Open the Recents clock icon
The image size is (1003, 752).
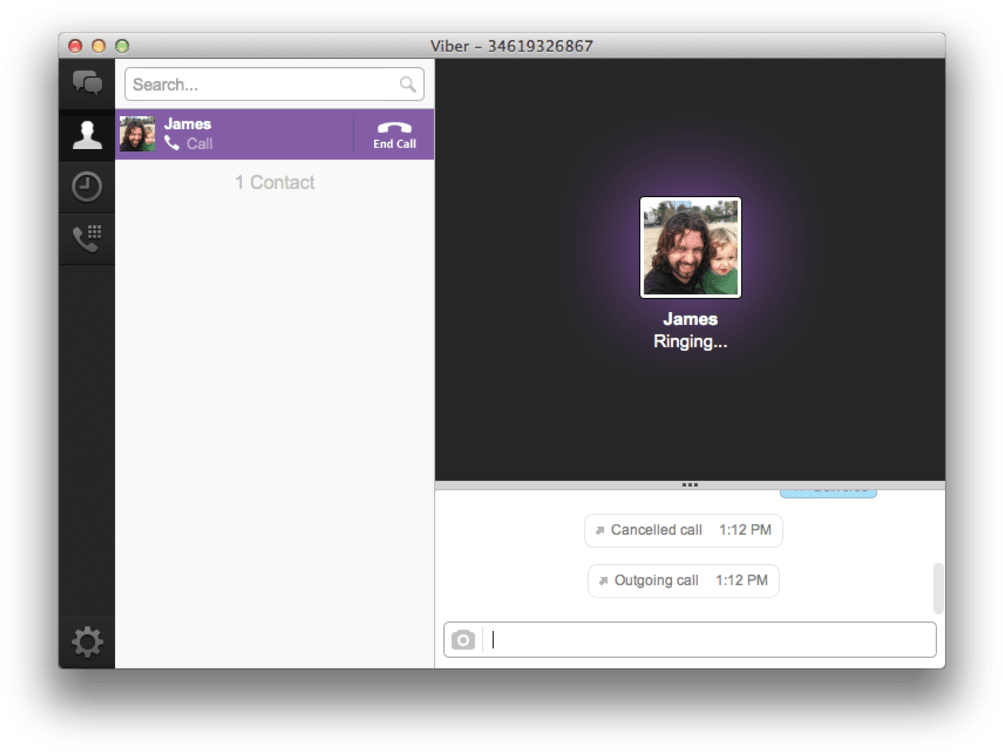click(x=87, y=187)
